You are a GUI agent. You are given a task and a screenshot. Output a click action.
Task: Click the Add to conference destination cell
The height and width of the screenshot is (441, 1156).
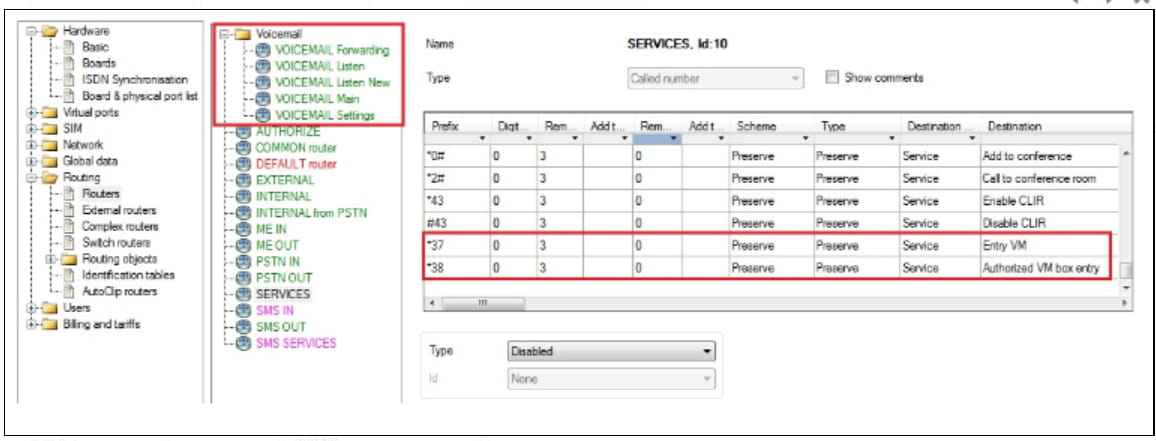click(x=1048, y=156)
